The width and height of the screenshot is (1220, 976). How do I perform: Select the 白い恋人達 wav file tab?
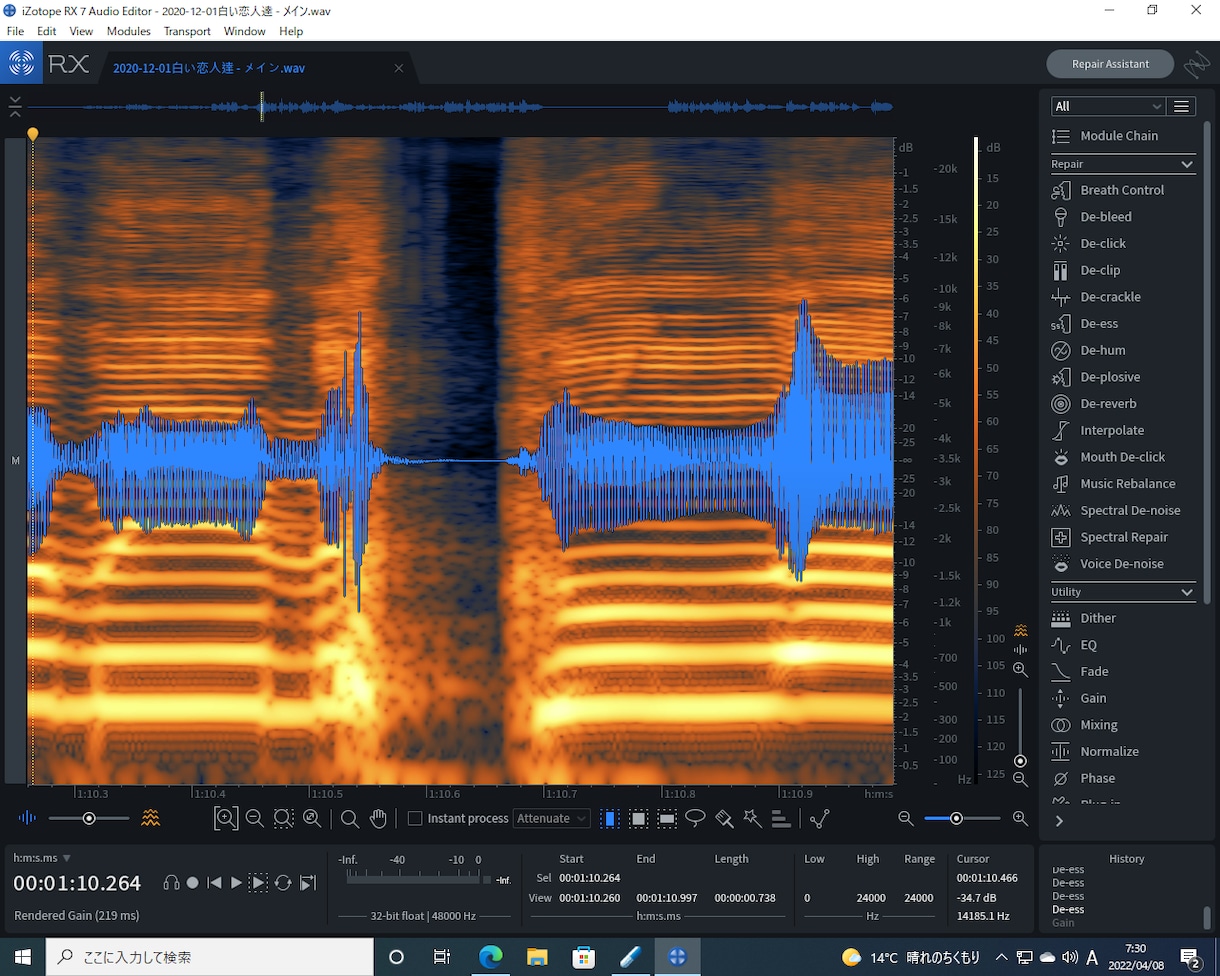coord(259,68)
